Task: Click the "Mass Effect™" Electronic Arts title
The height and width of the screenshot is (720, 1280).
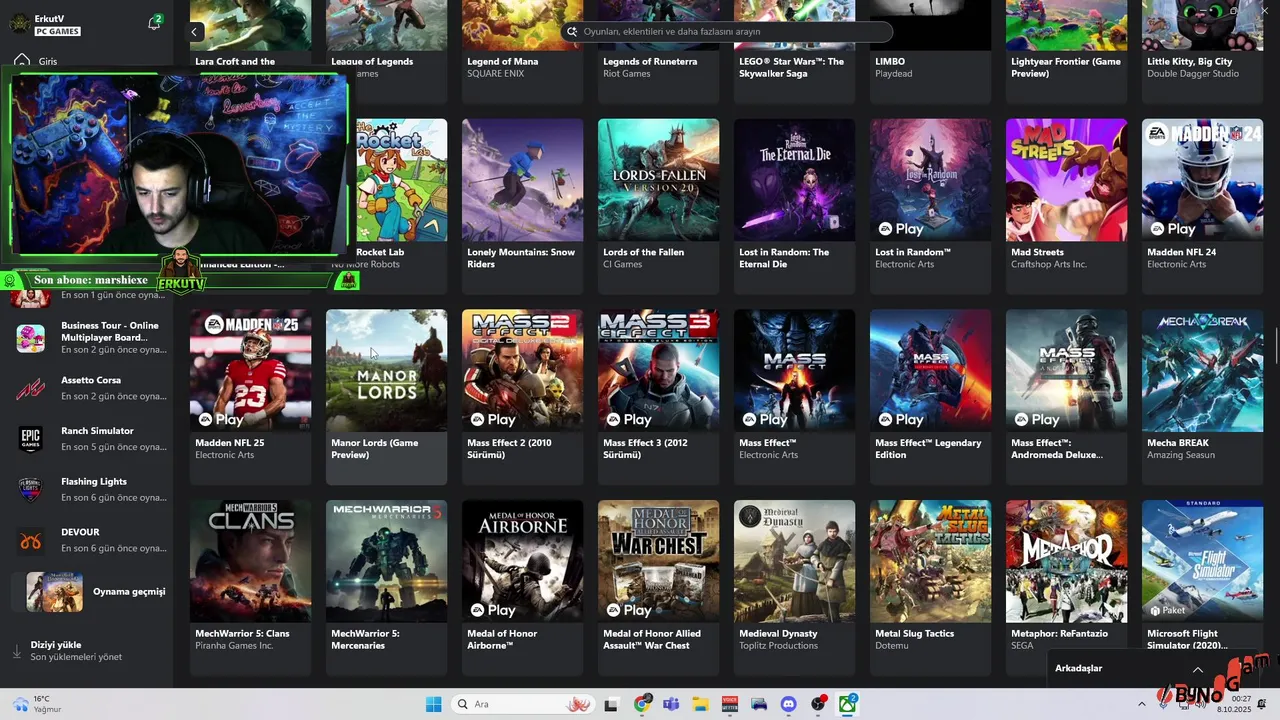Action: [x=768, y=443]
